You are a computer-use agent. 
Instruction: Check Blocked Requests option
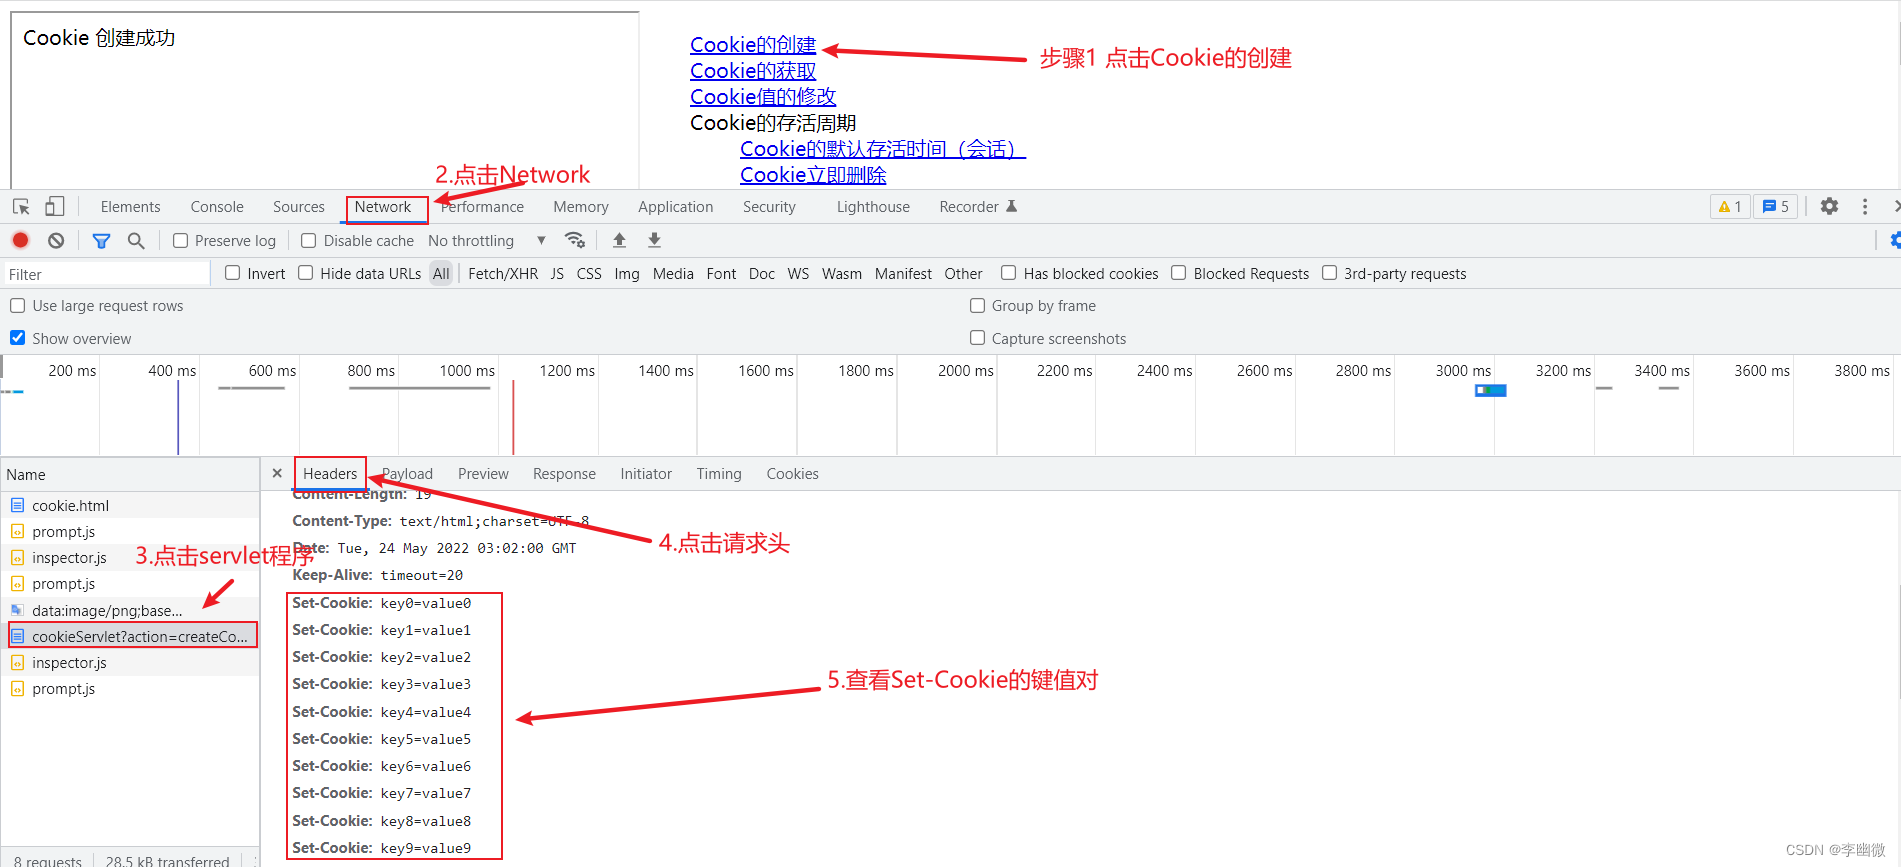pos(1179,273)
